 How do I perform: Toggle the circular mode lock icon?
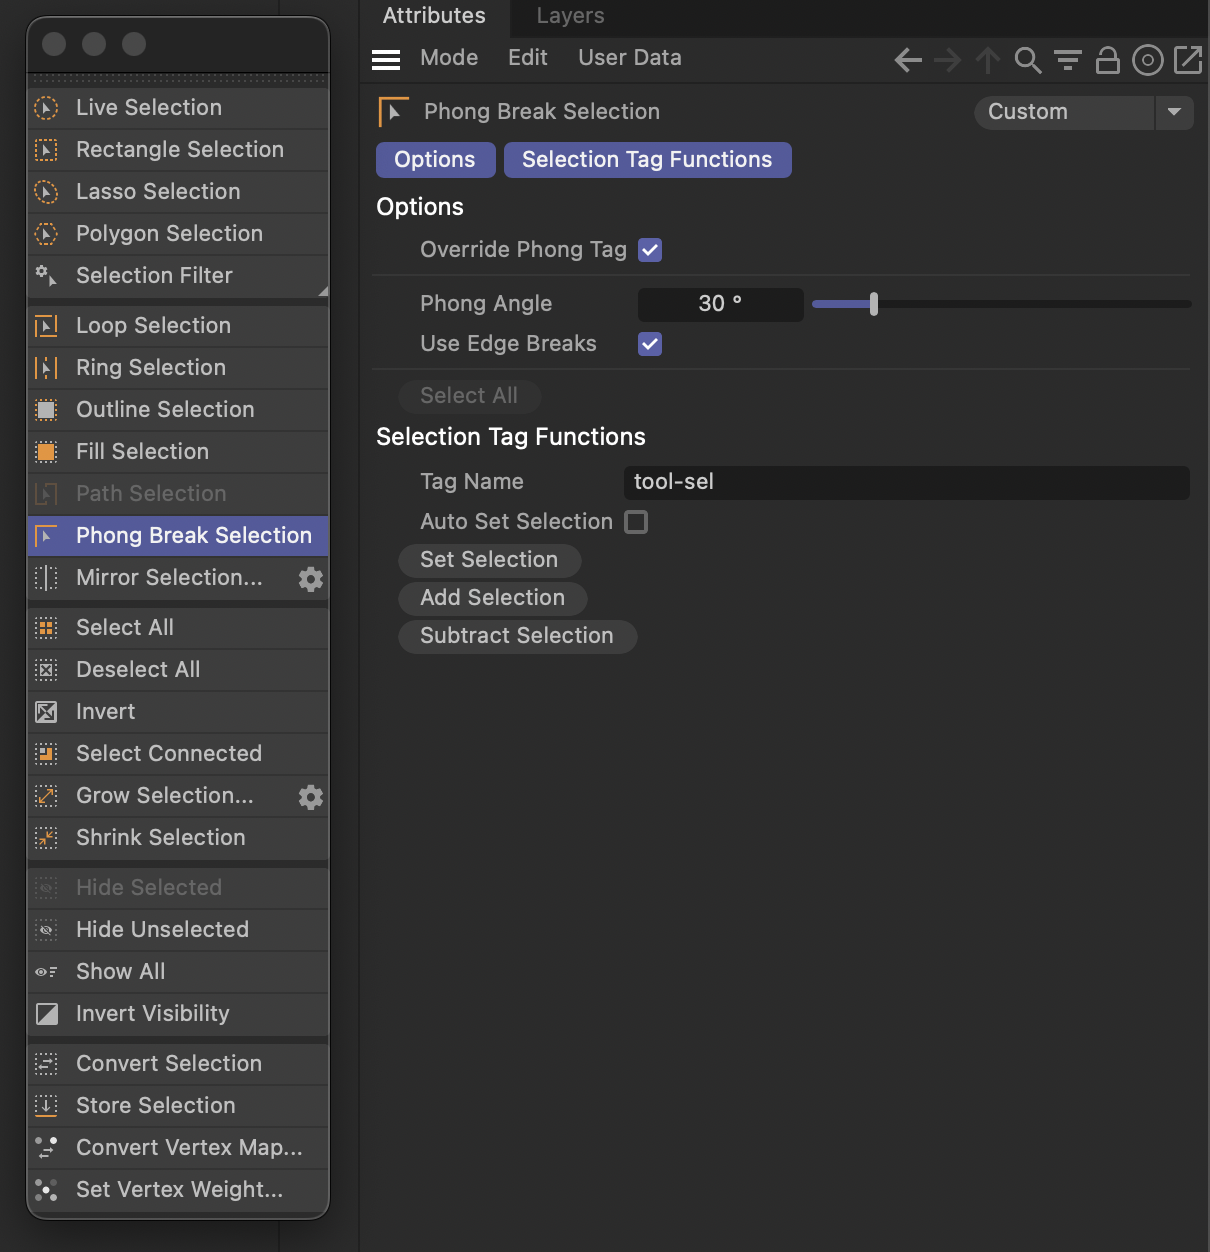[1148, 61]
